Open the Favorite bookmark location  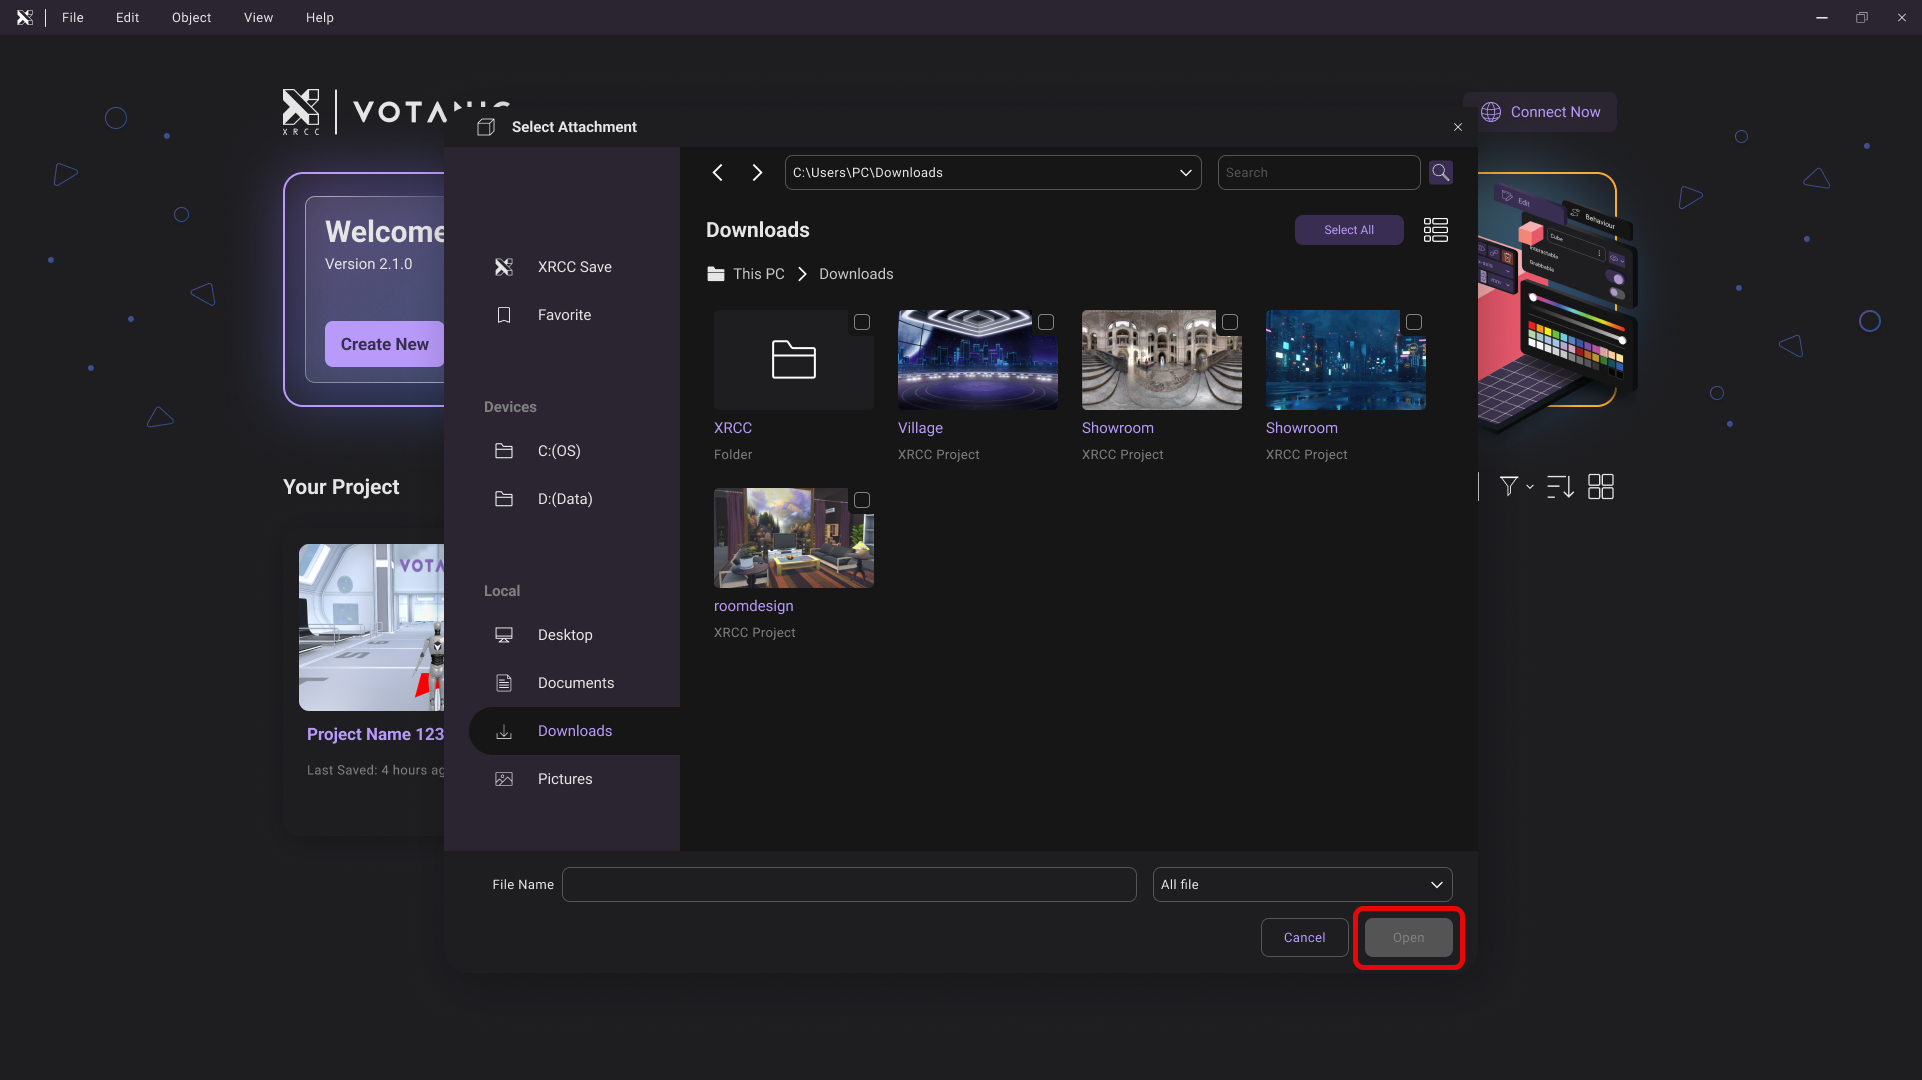(x=564, y=315)
